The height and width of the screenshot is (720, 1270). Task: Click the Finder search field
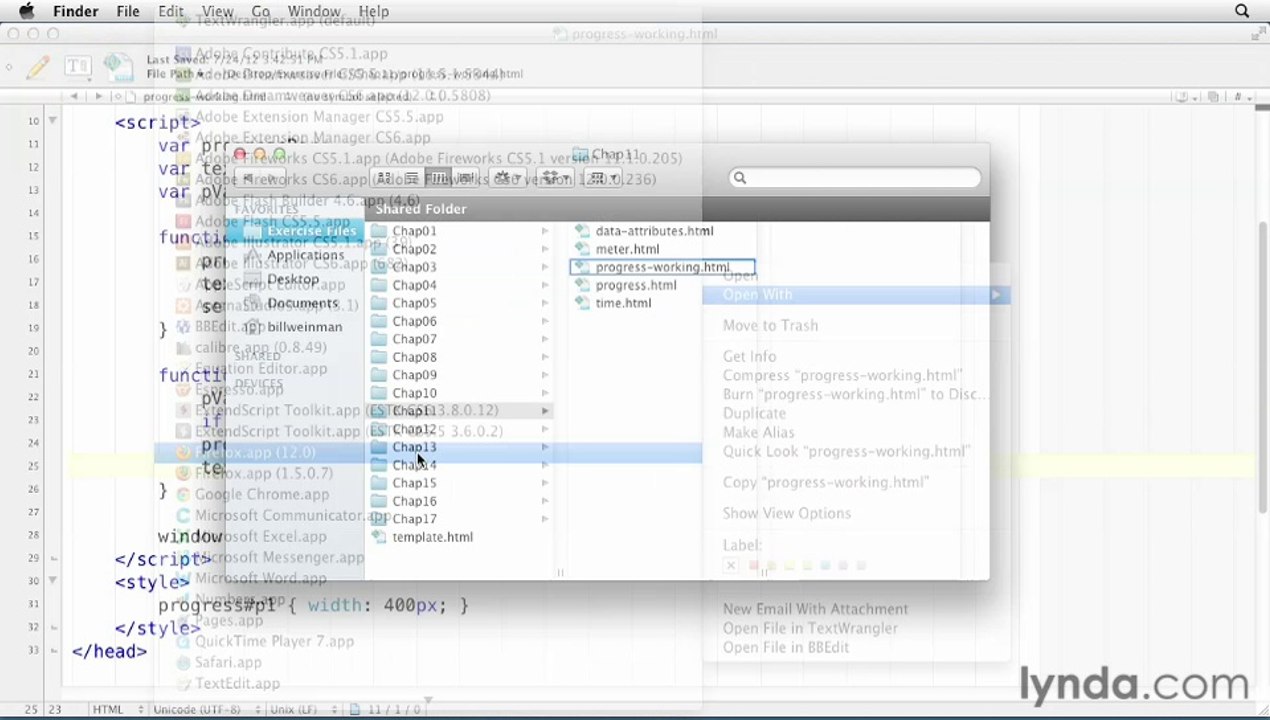click(x=855, y=178)
